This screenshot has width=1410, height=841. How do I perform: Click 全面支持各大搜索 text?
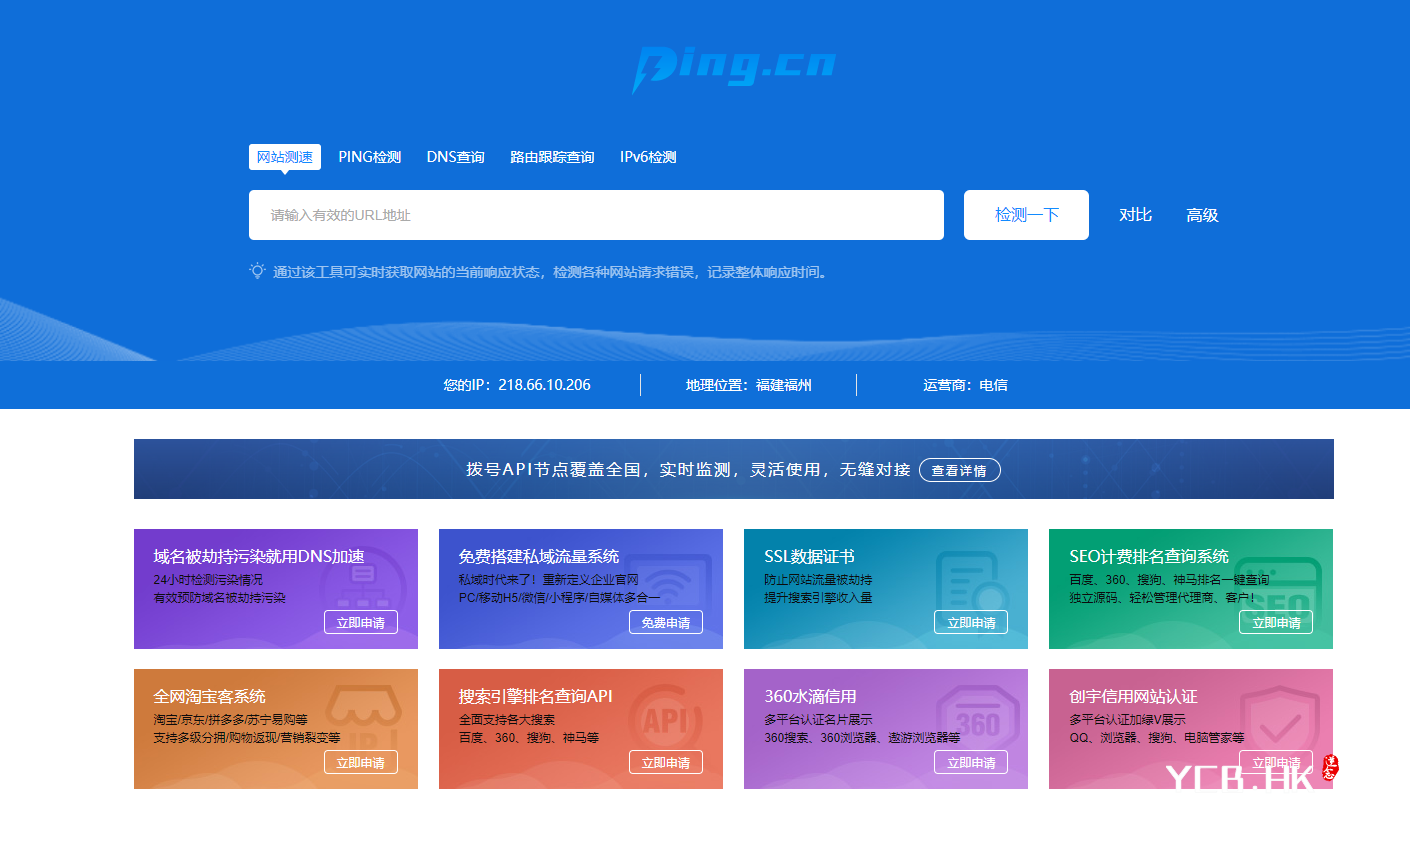506,720
